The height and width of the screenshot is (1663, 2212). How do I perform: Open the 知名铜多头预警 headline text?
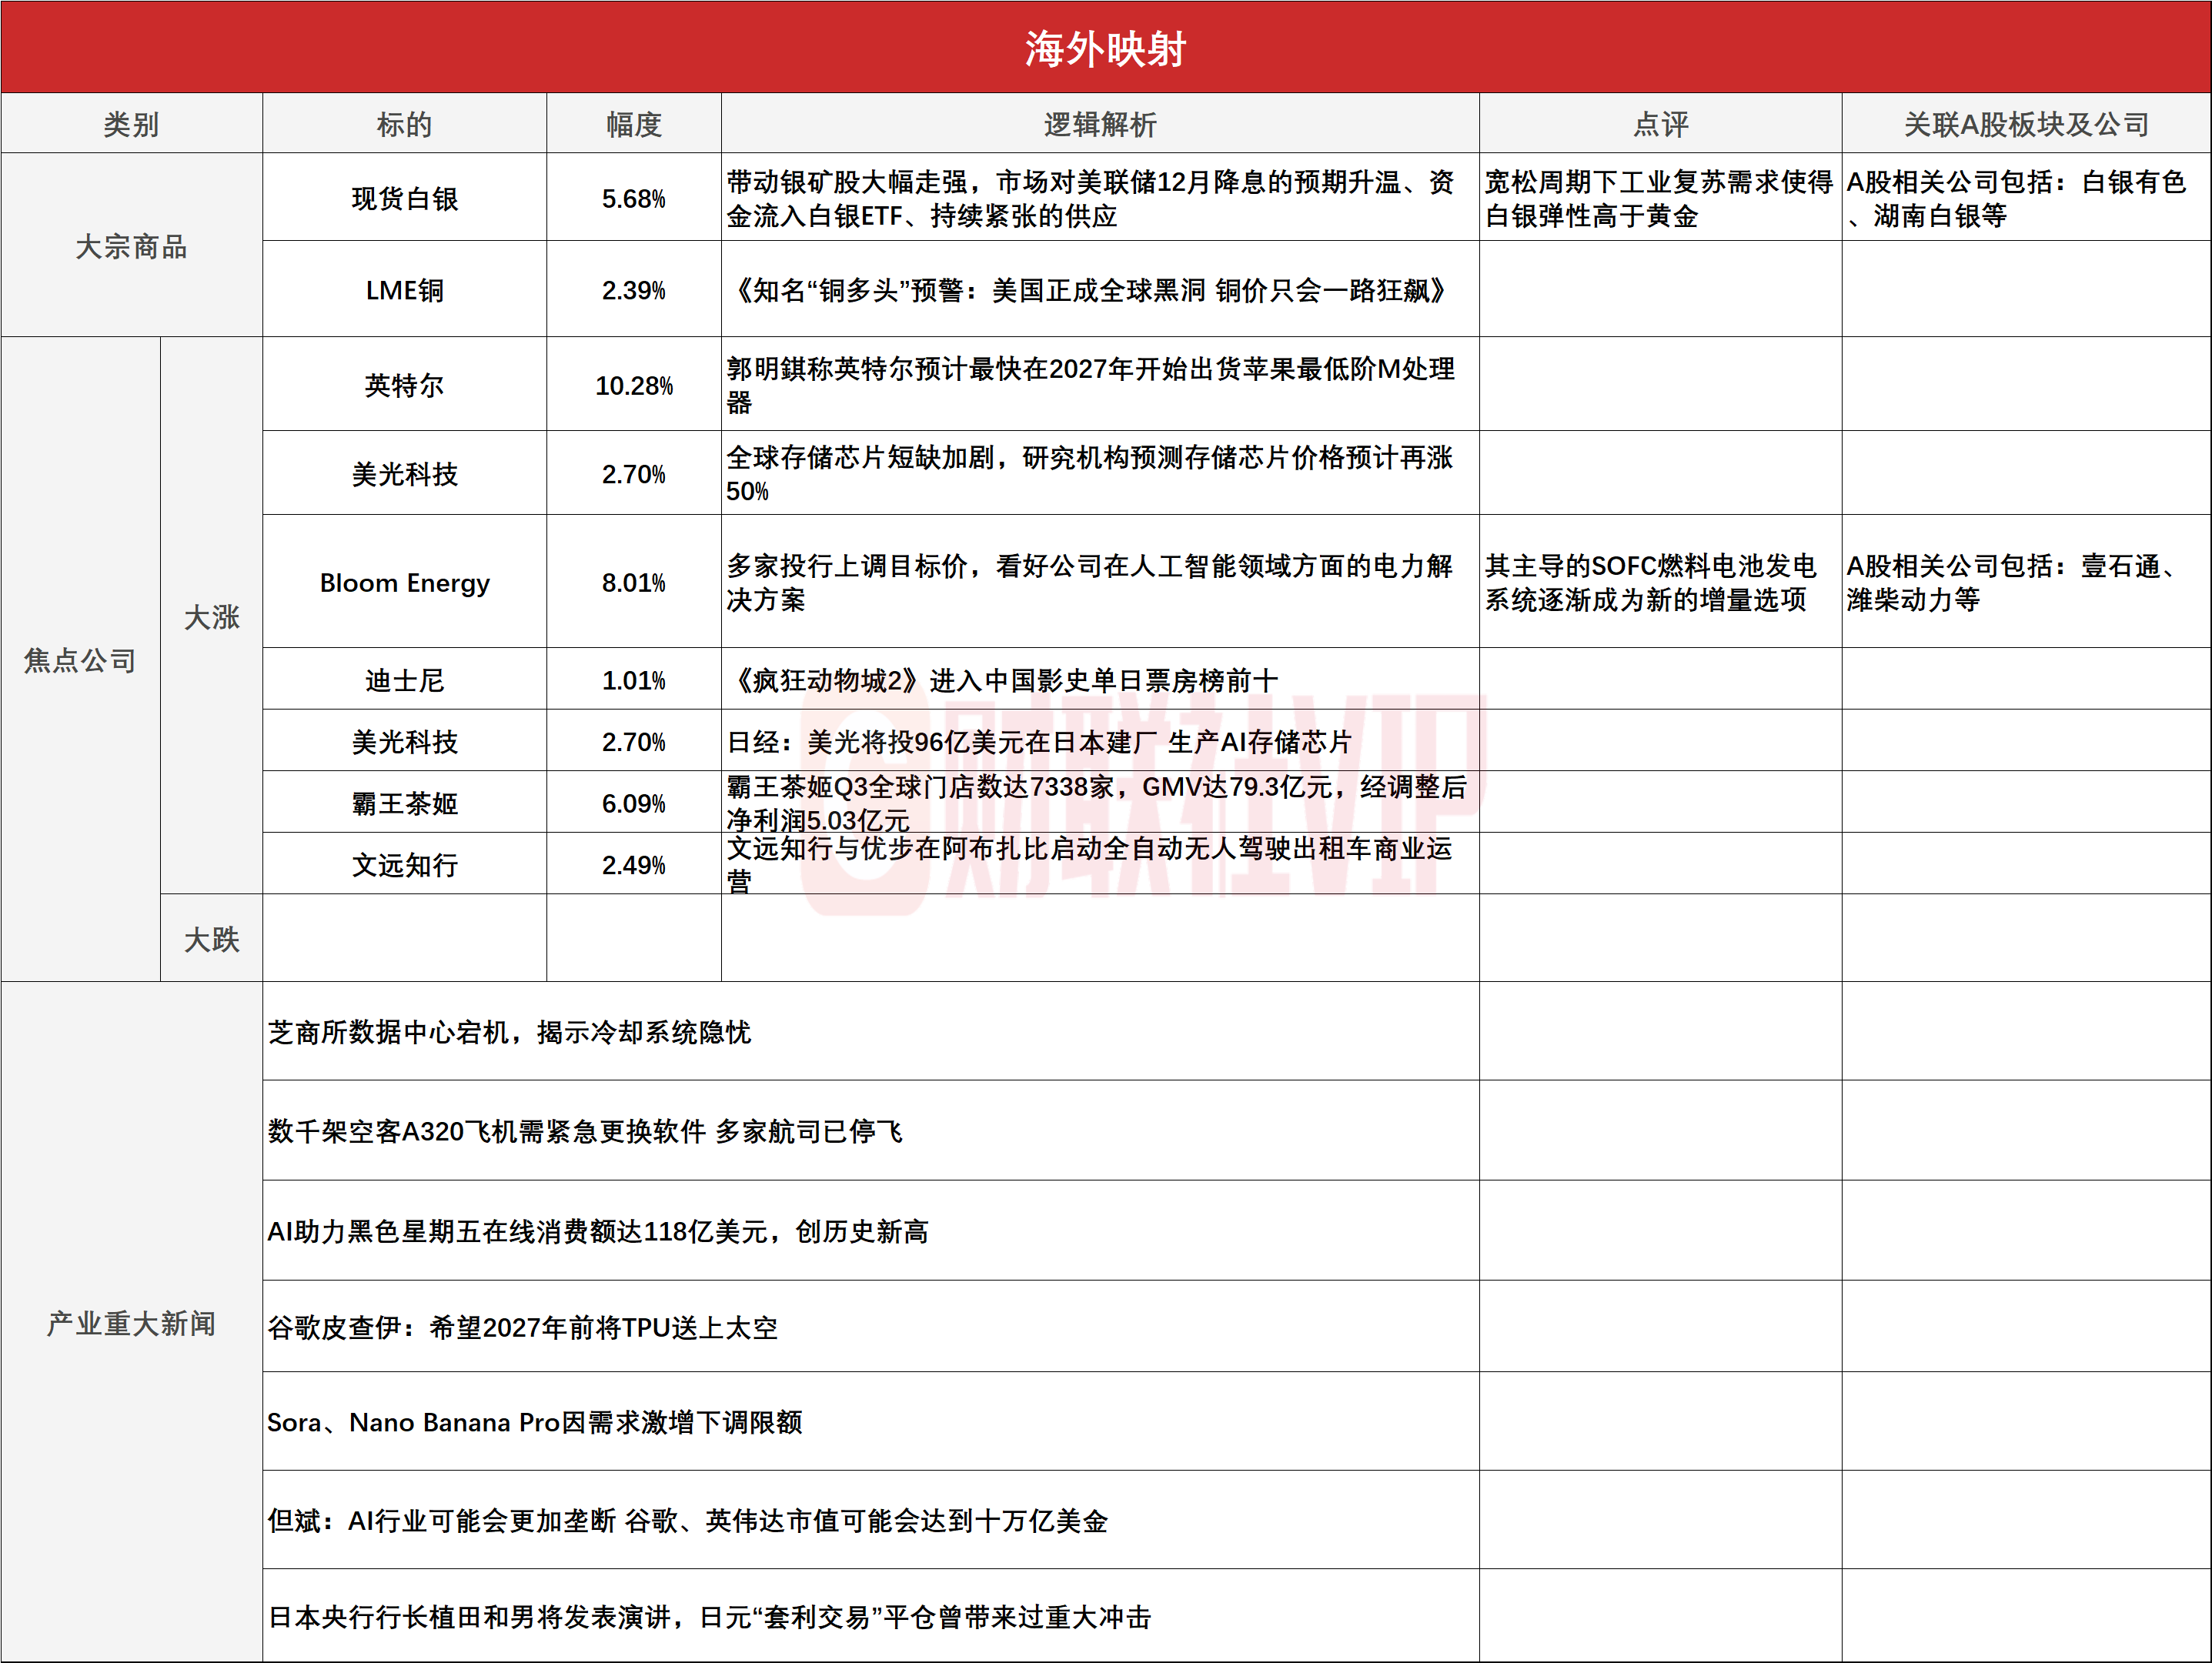coord(1090,290)
